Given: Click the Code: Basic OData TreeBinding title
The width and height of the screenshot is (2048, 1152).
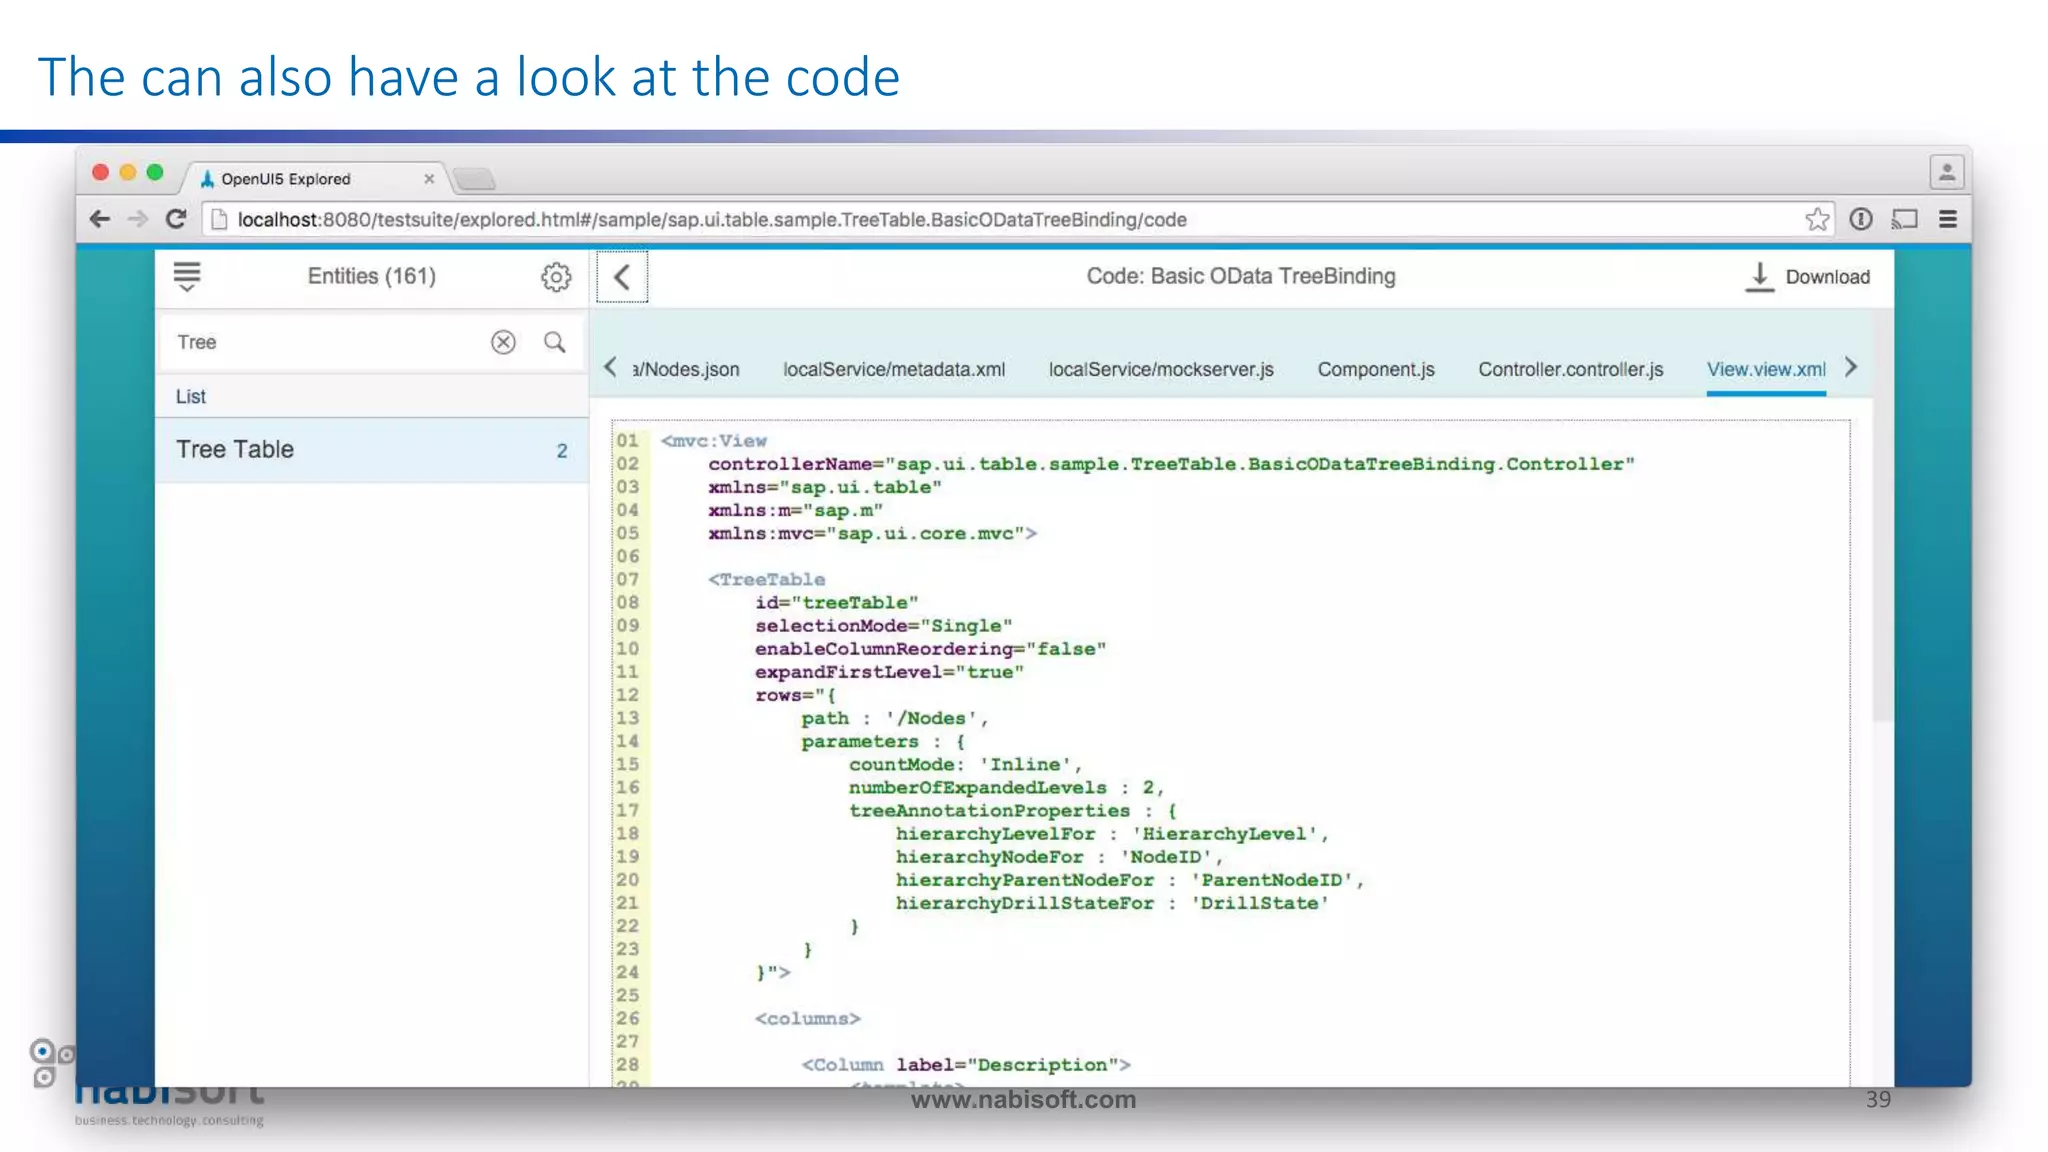Looking at the screenshot, I should (x=1241, y=276).
